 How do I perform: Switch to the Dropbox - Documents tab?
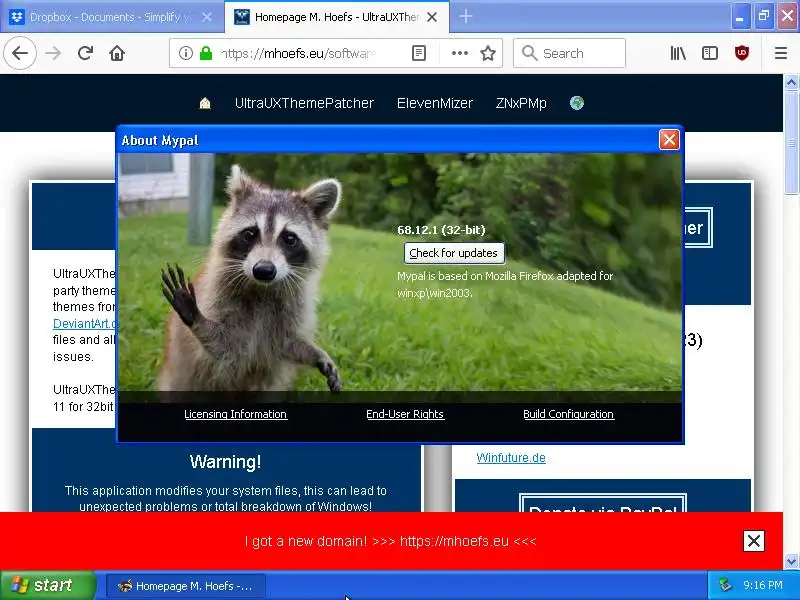(112, 17)
